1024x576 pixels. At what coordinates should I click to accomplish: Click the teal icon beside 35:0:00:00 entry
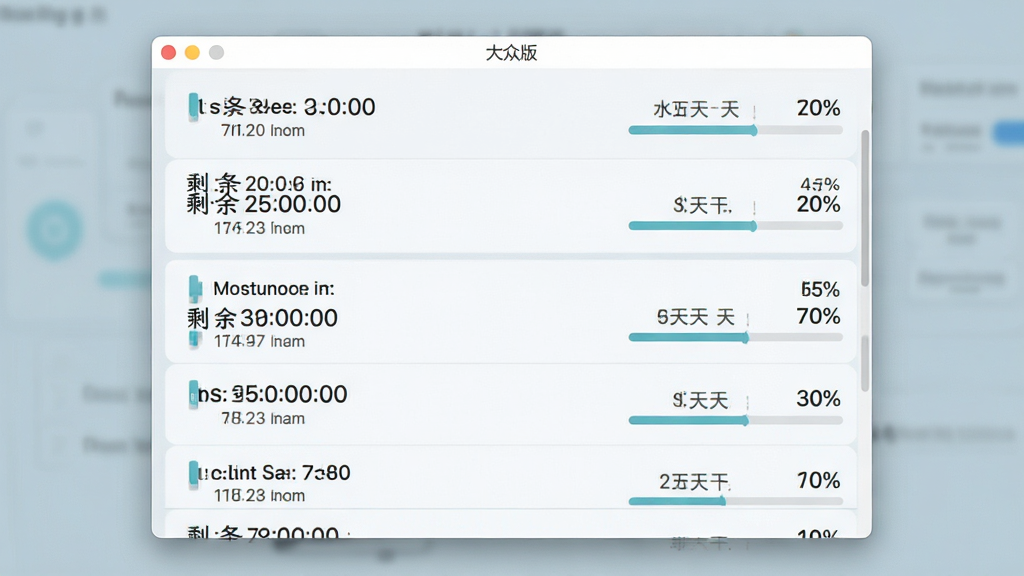[x=193, y=394]
